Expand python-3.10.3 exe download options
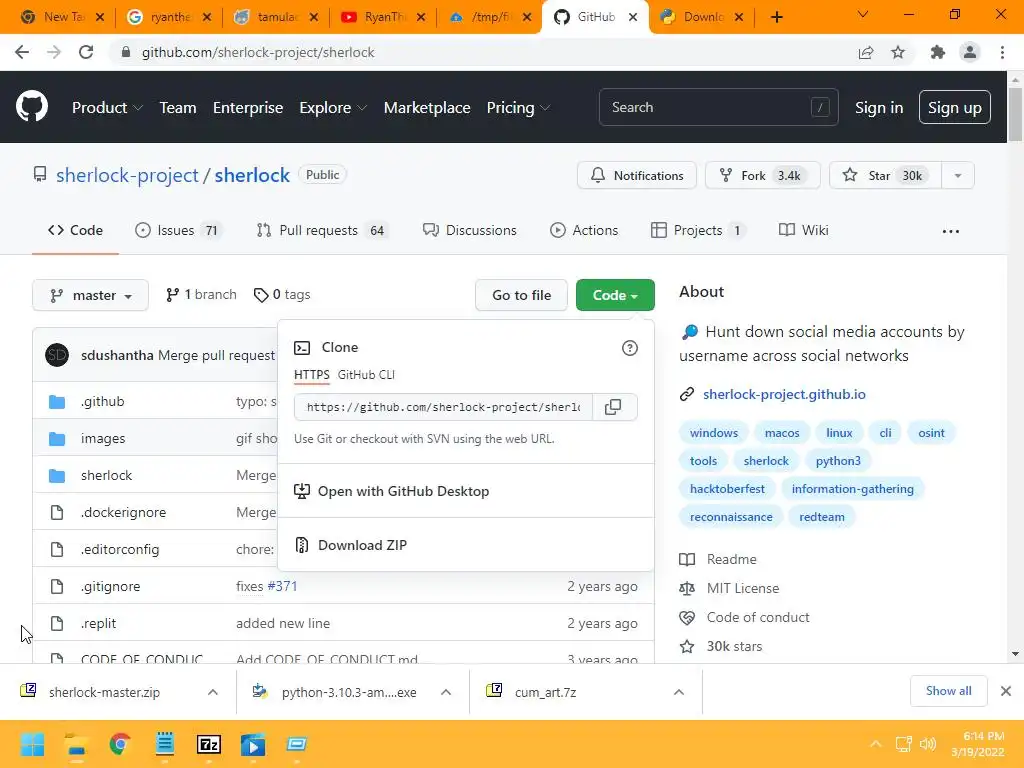 tap(446, 692)
